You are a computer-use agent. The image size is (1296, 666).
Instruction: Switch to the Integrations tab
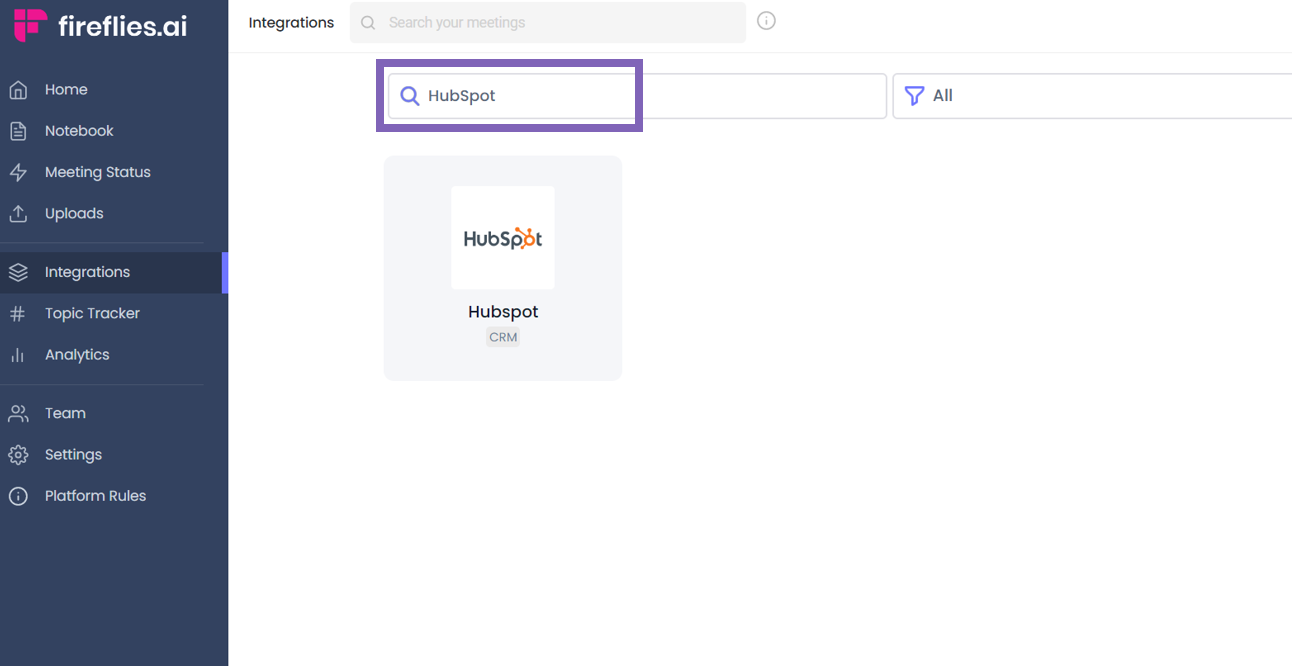291,21
